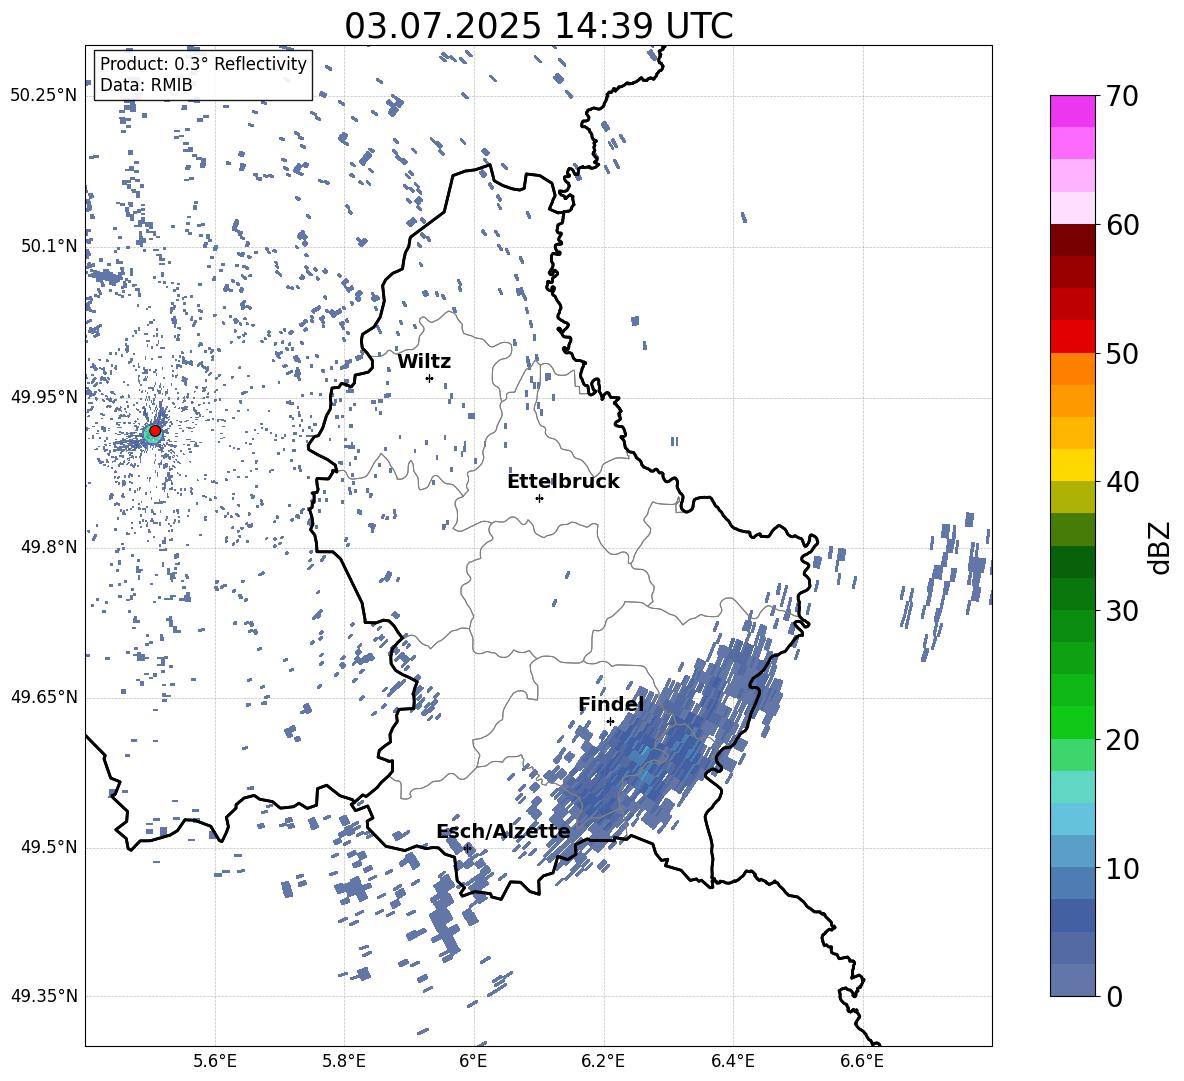Click the Findel city label
Image resolution: width=1184 pixels, height=1081 pixels.
point(611,704)
